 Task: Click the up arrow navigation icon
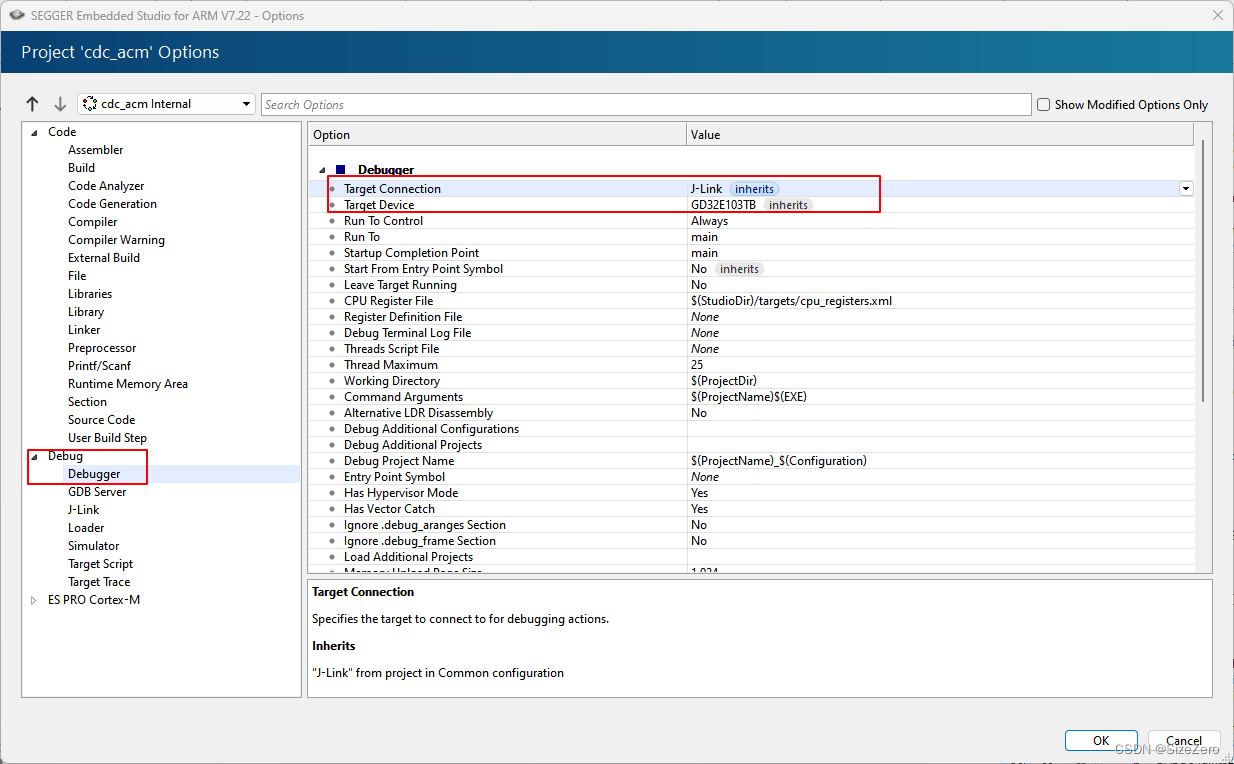[32, 104]
